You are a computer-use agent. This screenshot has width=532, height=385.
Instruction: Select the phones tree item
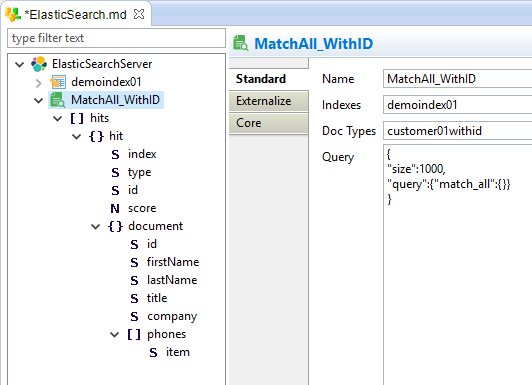(x=166, y=334)
